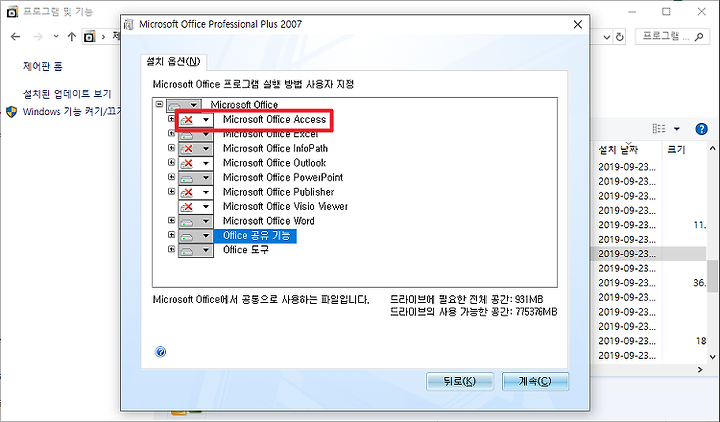Select Office 도구 in the tree
The width and height of the screenshot is (720, 422).
pos(246,250)
